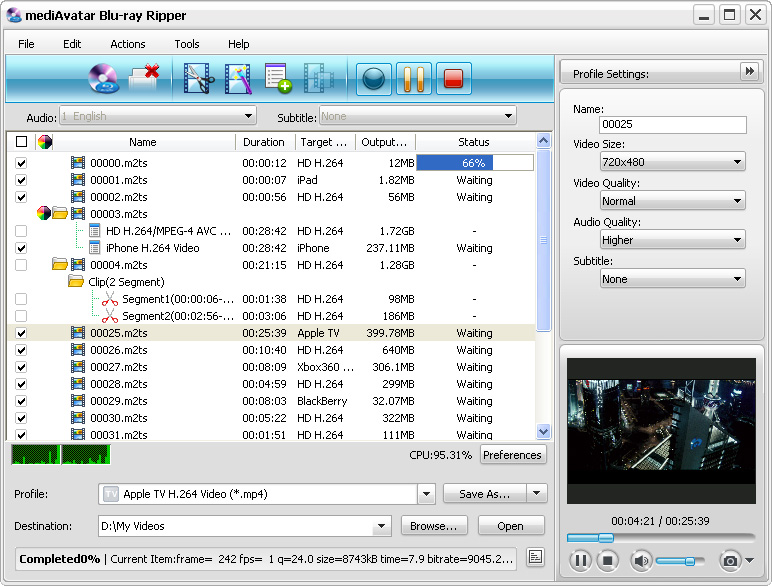Click the film icon of 00000.m2ts

[x=78, y=163]
